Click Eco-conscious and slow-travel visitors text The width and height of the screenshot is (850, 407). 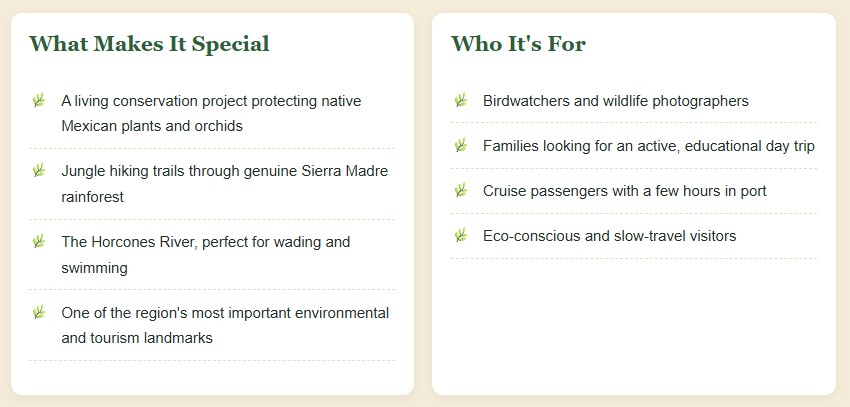(609, 236)
